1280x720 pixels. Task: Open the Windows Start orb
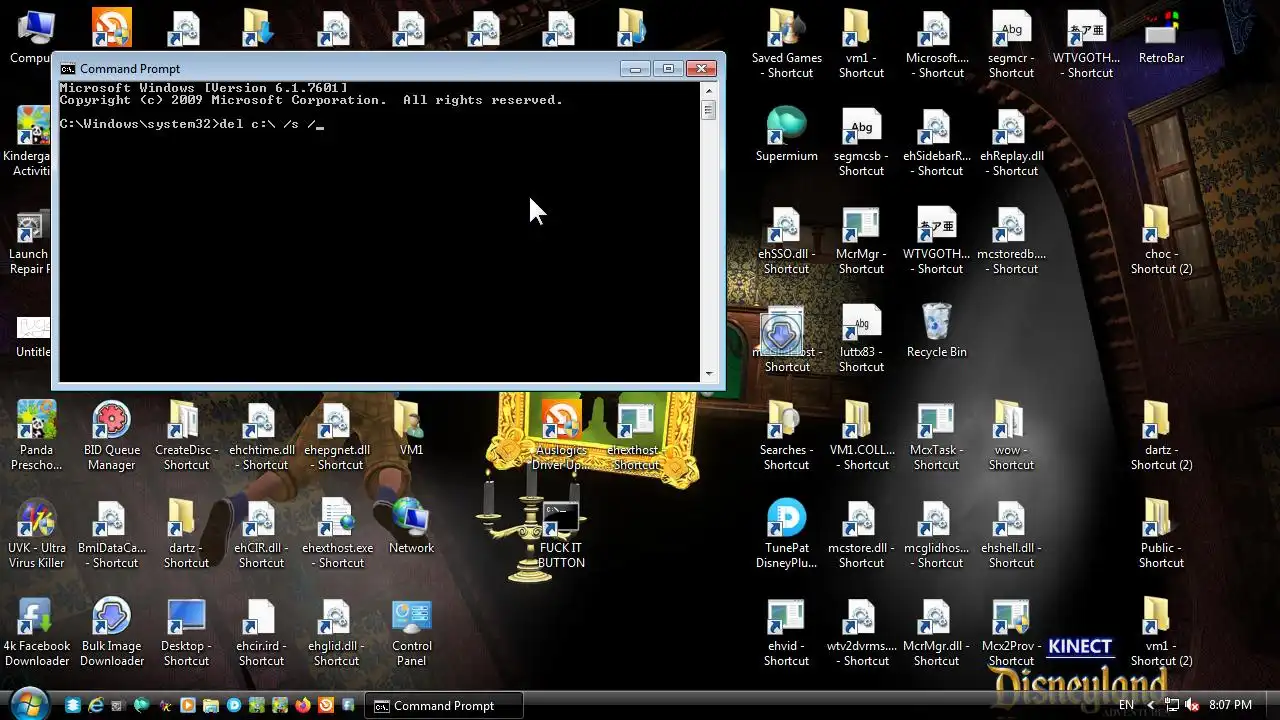pyautogui.click(x=30, y=704)
